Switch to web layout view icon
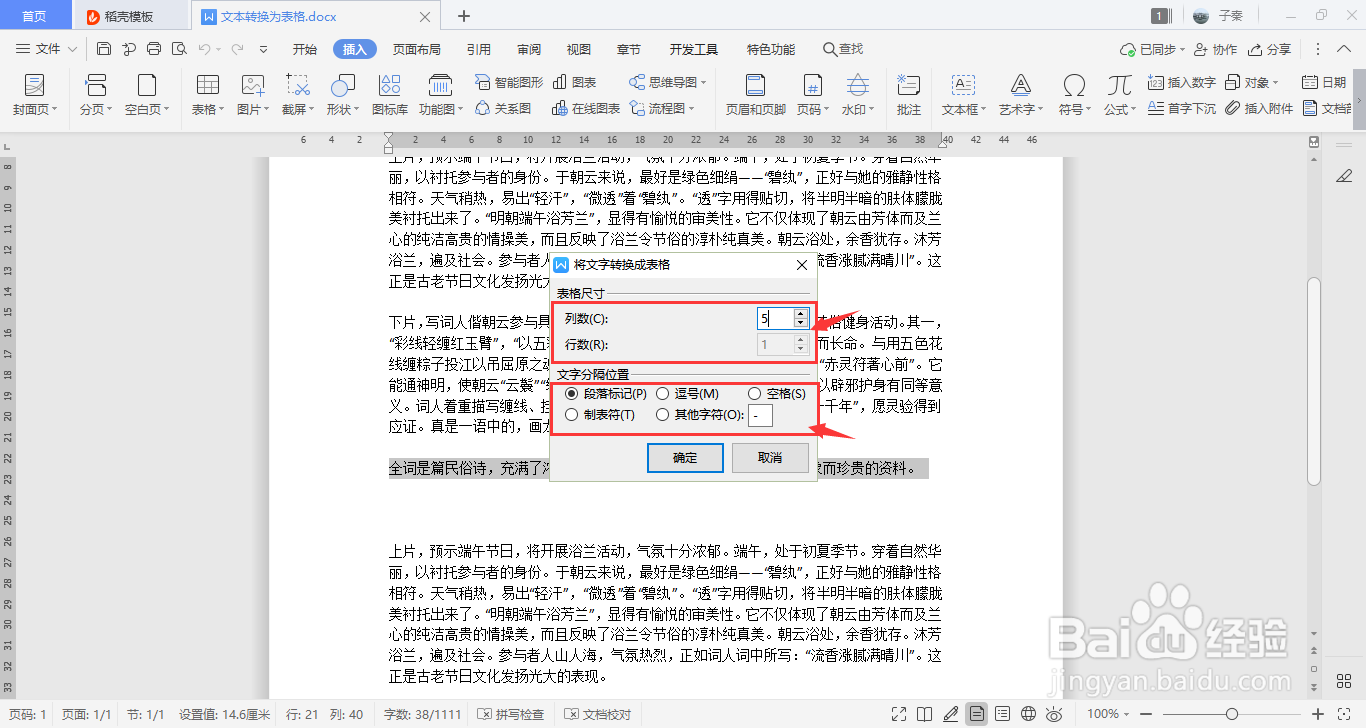 click(1028, 714)
